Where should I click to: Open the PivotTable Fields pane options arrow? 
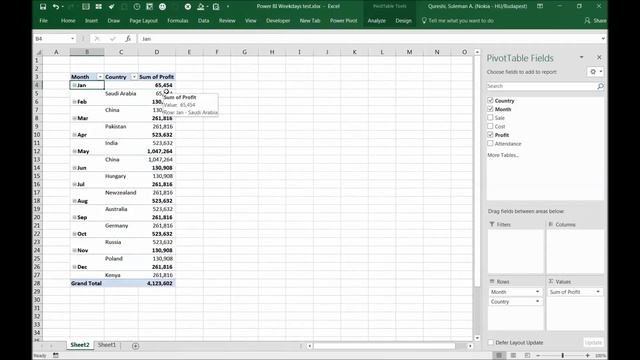tap(582, 58)
